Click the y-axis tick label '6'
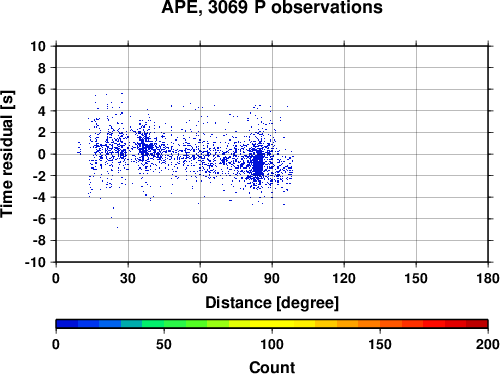The width and height of the screenshot is (500, 374). pos(42,90)
